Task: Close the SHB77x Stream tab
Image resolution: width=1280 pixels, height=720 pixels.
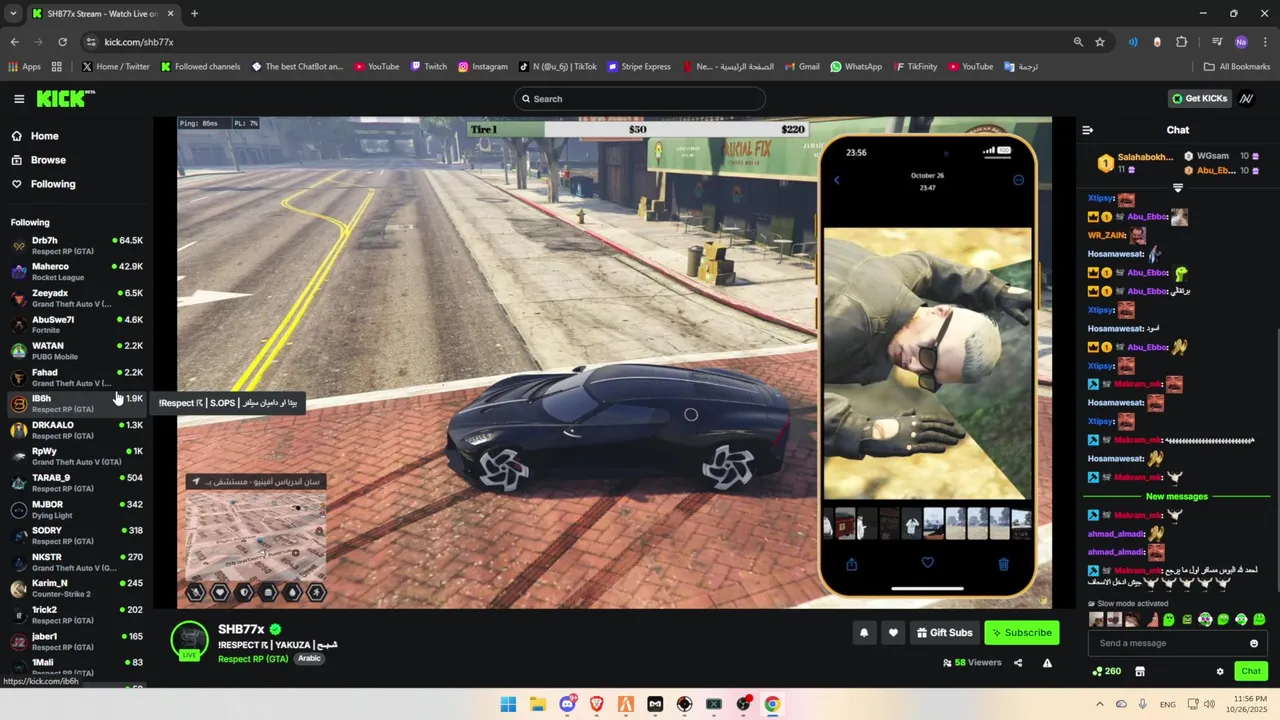Action: coord(170,13)
